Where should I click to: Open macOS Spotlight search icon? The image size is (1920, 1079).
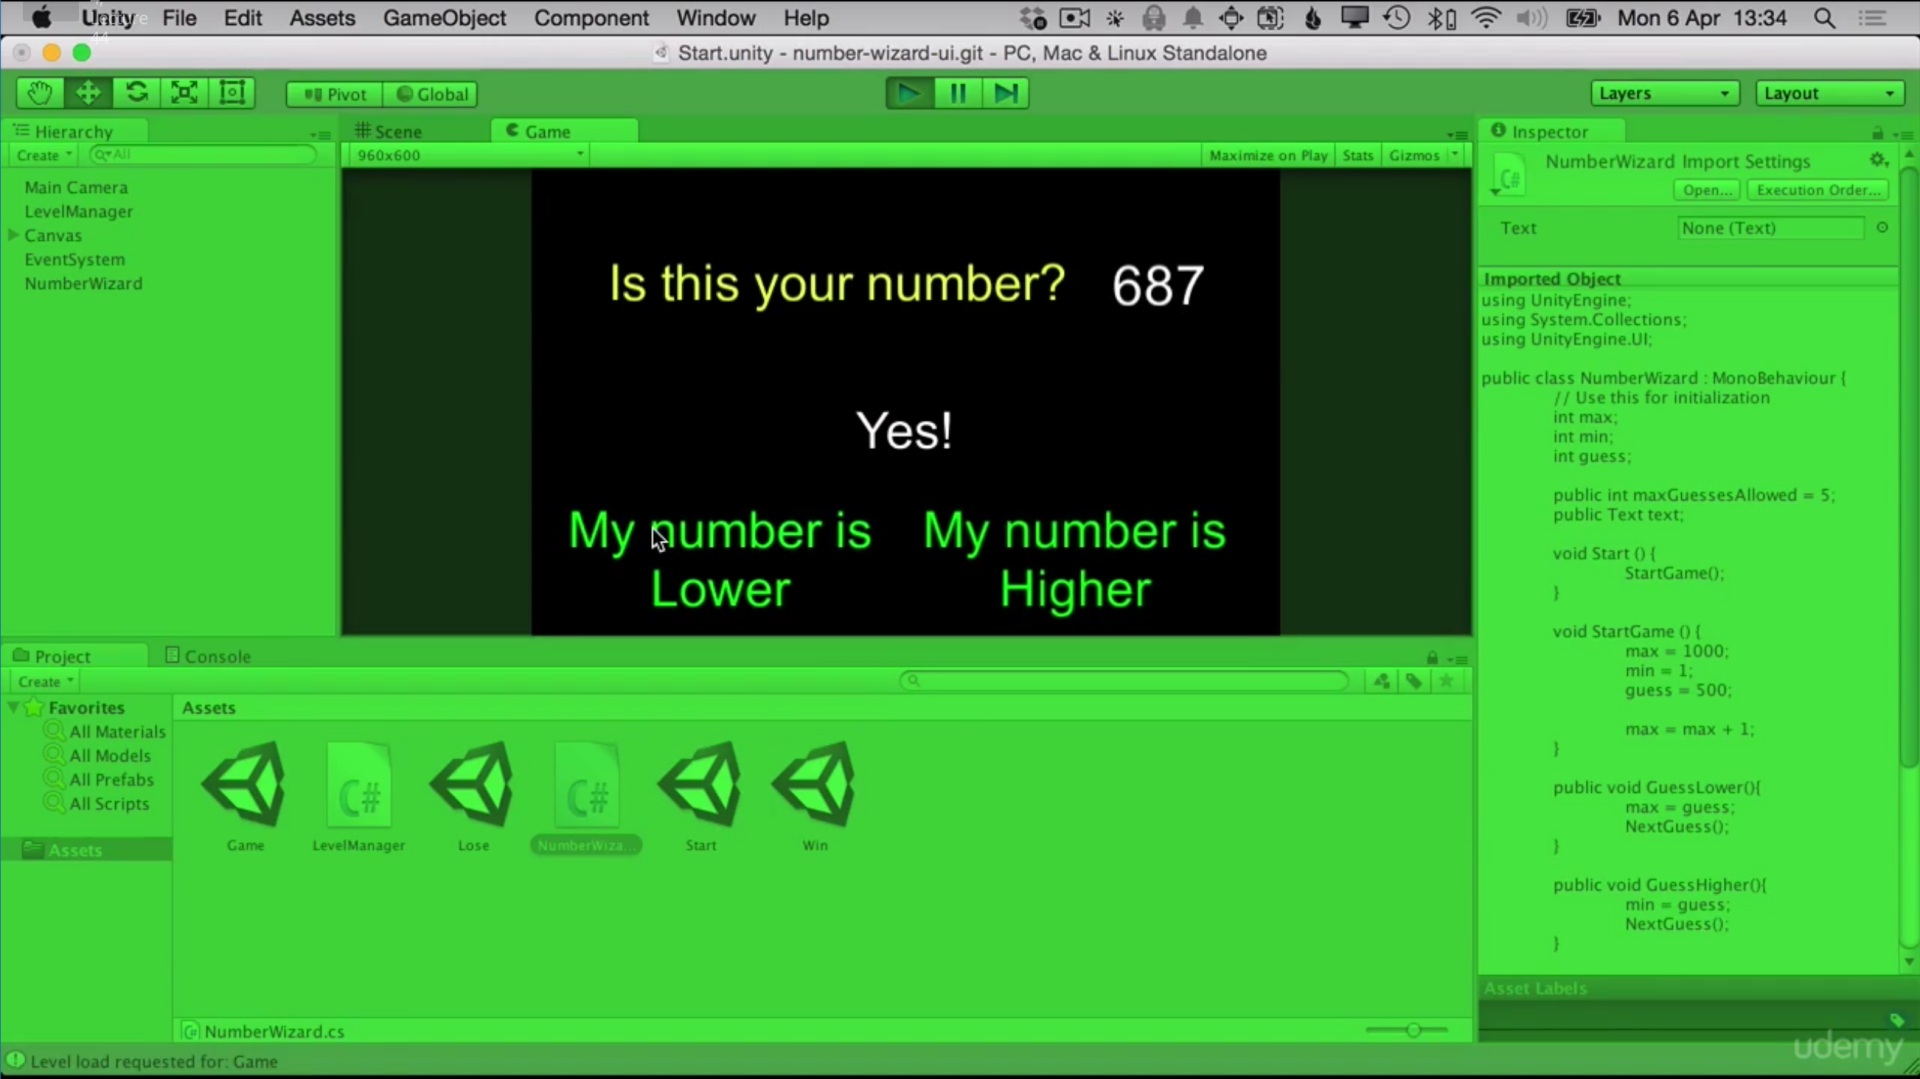[1825, 18]
